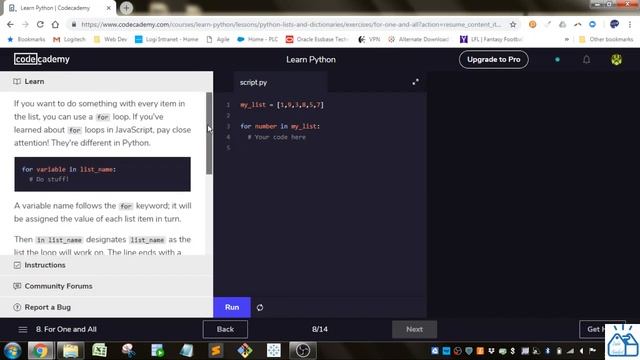Open the Logi Intranet - Home bookmark
This screenshot has height=360, width=640.
coord(167,39)
